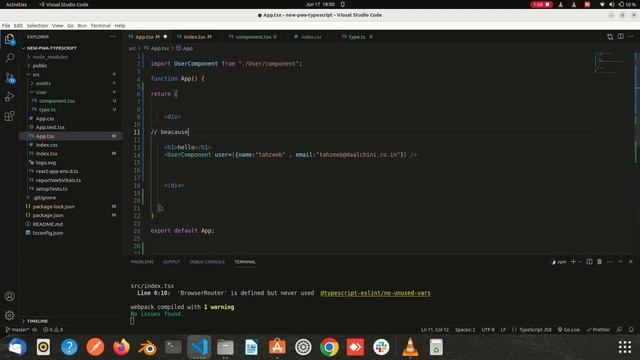Click the feedback icon in status bar
The height and width of the screenshot is (360, 640).
pyautogui.click(x=619, y=329)
